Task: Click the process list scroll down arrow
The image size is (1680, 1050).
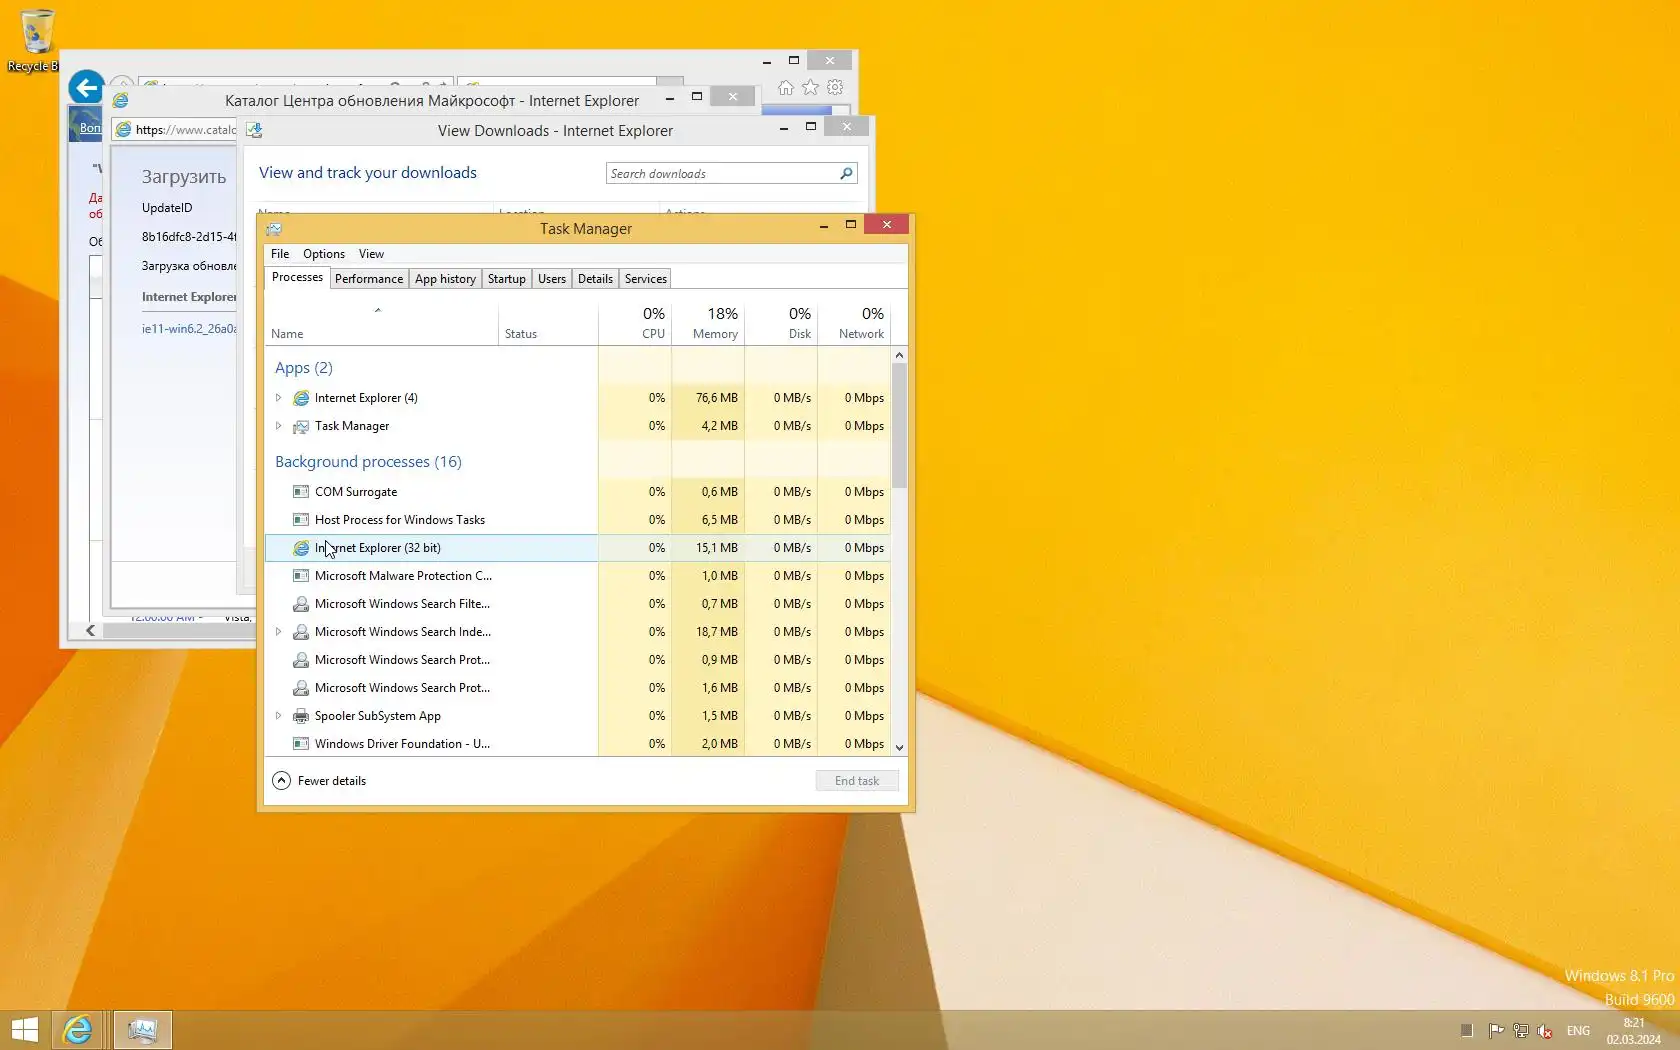Action: [x=899, y=747]
